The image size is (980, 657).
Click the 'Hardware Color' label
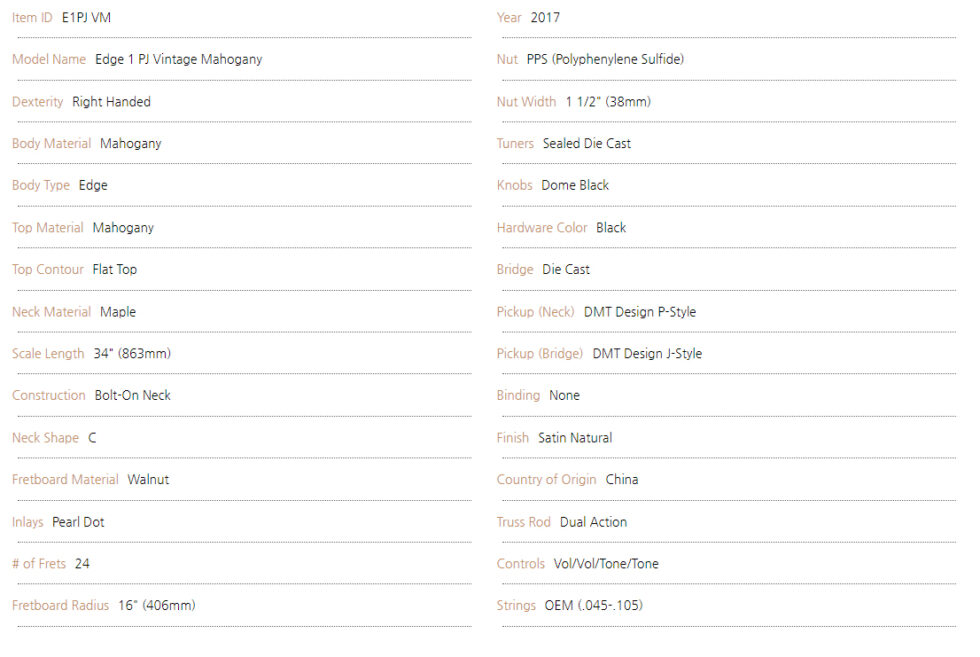[x=542, y=228]
